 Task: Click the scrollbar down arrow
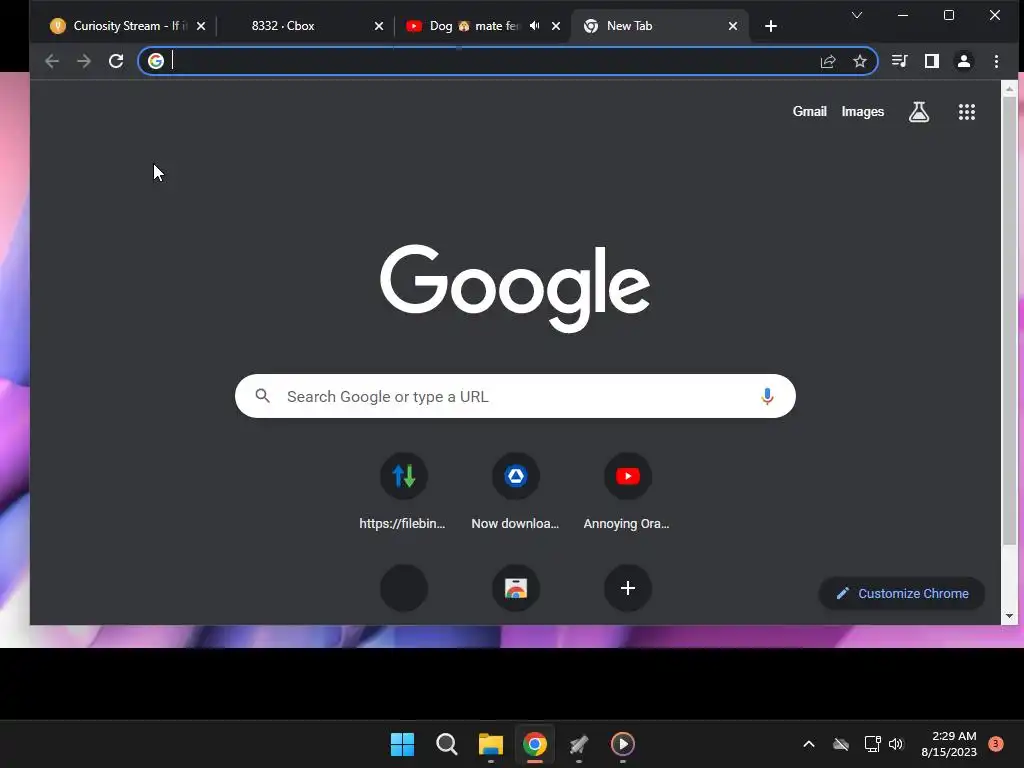point(1010,616)
